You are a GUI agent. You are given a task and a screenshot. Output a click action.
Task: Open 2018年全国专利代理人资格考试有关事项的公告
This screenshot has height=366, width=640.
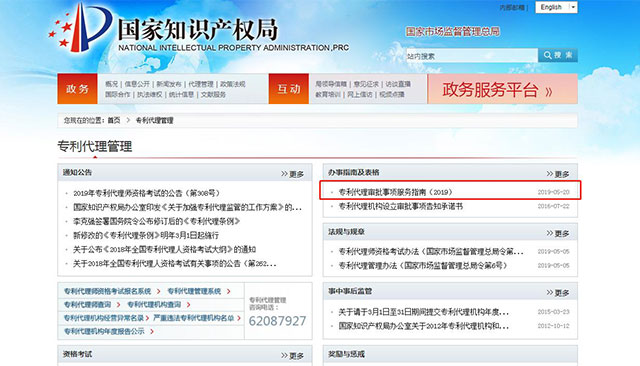tap(175, 264)
